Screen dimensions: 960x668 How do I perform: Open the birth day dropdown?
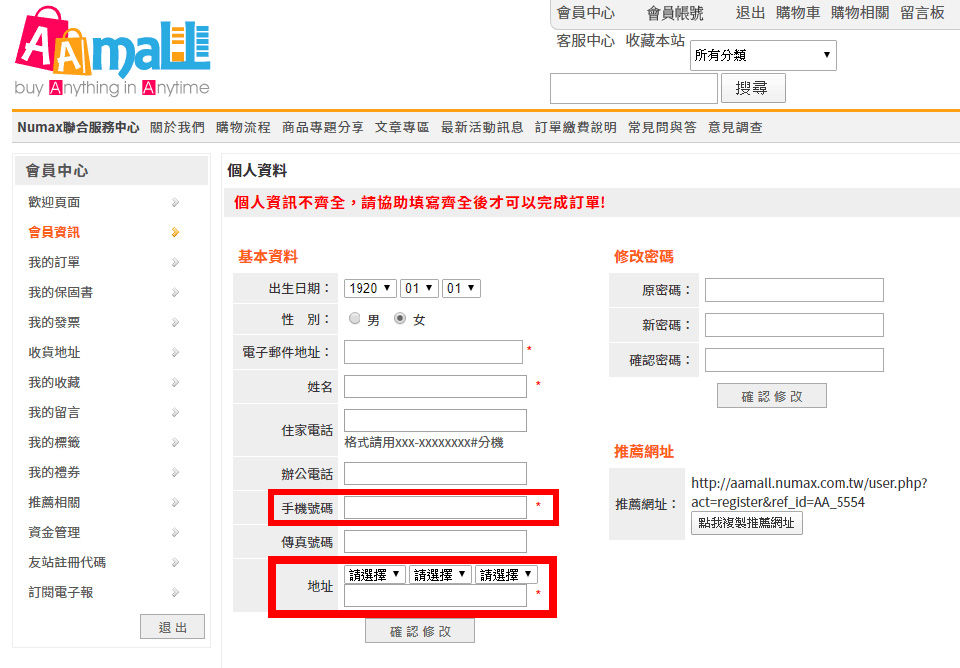point(461,288)
